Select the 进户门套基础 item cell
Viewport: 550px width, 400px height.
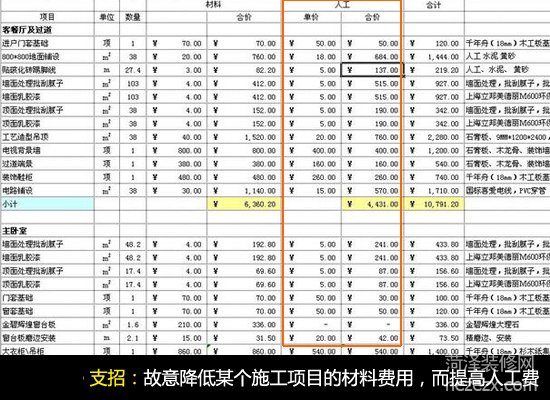point(47,44)
